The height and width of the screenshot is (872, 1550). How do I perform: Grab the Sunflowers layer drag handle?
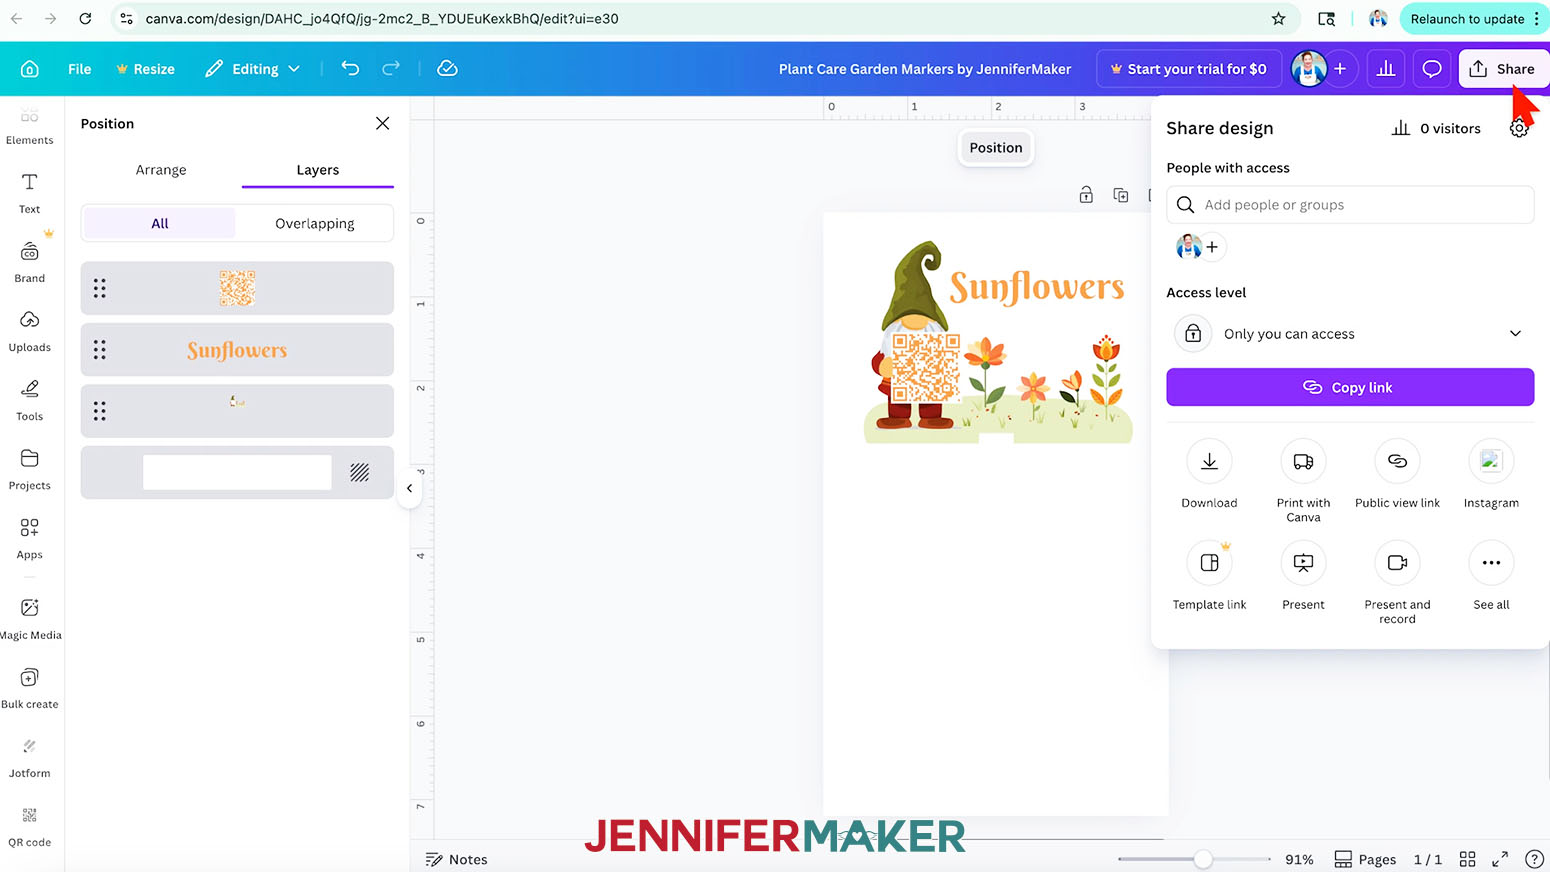pyautogui.click(x=100, y=350)
